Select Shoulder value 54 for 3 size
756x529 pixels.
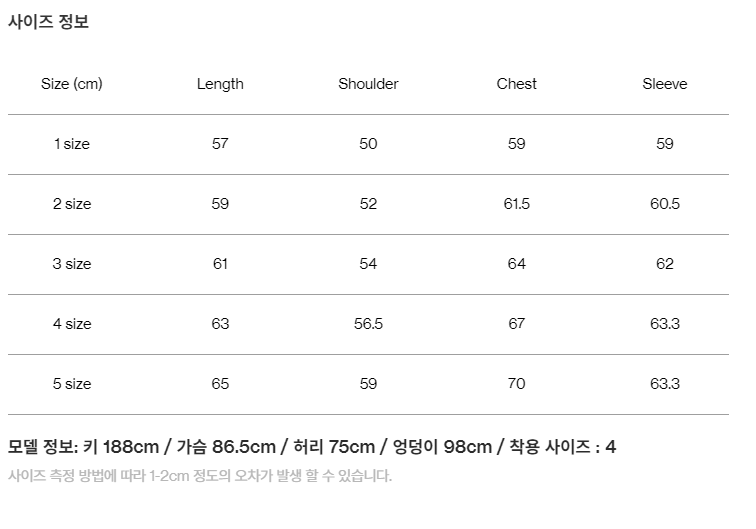coord(368,264)
